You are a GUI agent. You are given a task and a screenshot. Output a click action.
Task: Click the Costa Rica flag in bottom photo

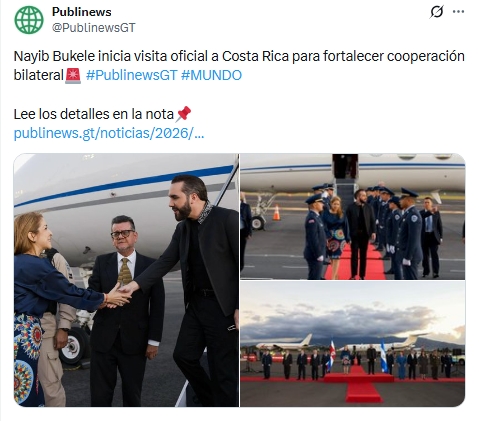click(x=331, y=356)
